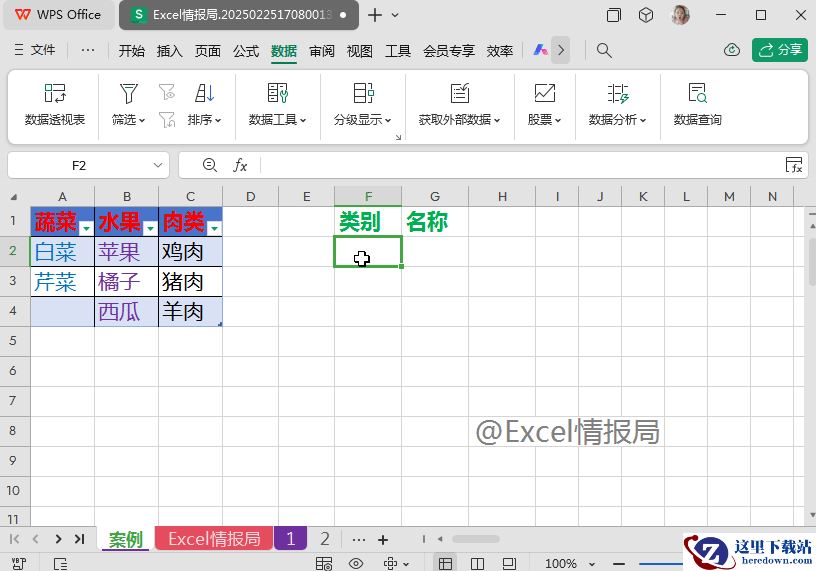Click the 排序 sort icon
This screenshot has height=571, width=816.
205,94
